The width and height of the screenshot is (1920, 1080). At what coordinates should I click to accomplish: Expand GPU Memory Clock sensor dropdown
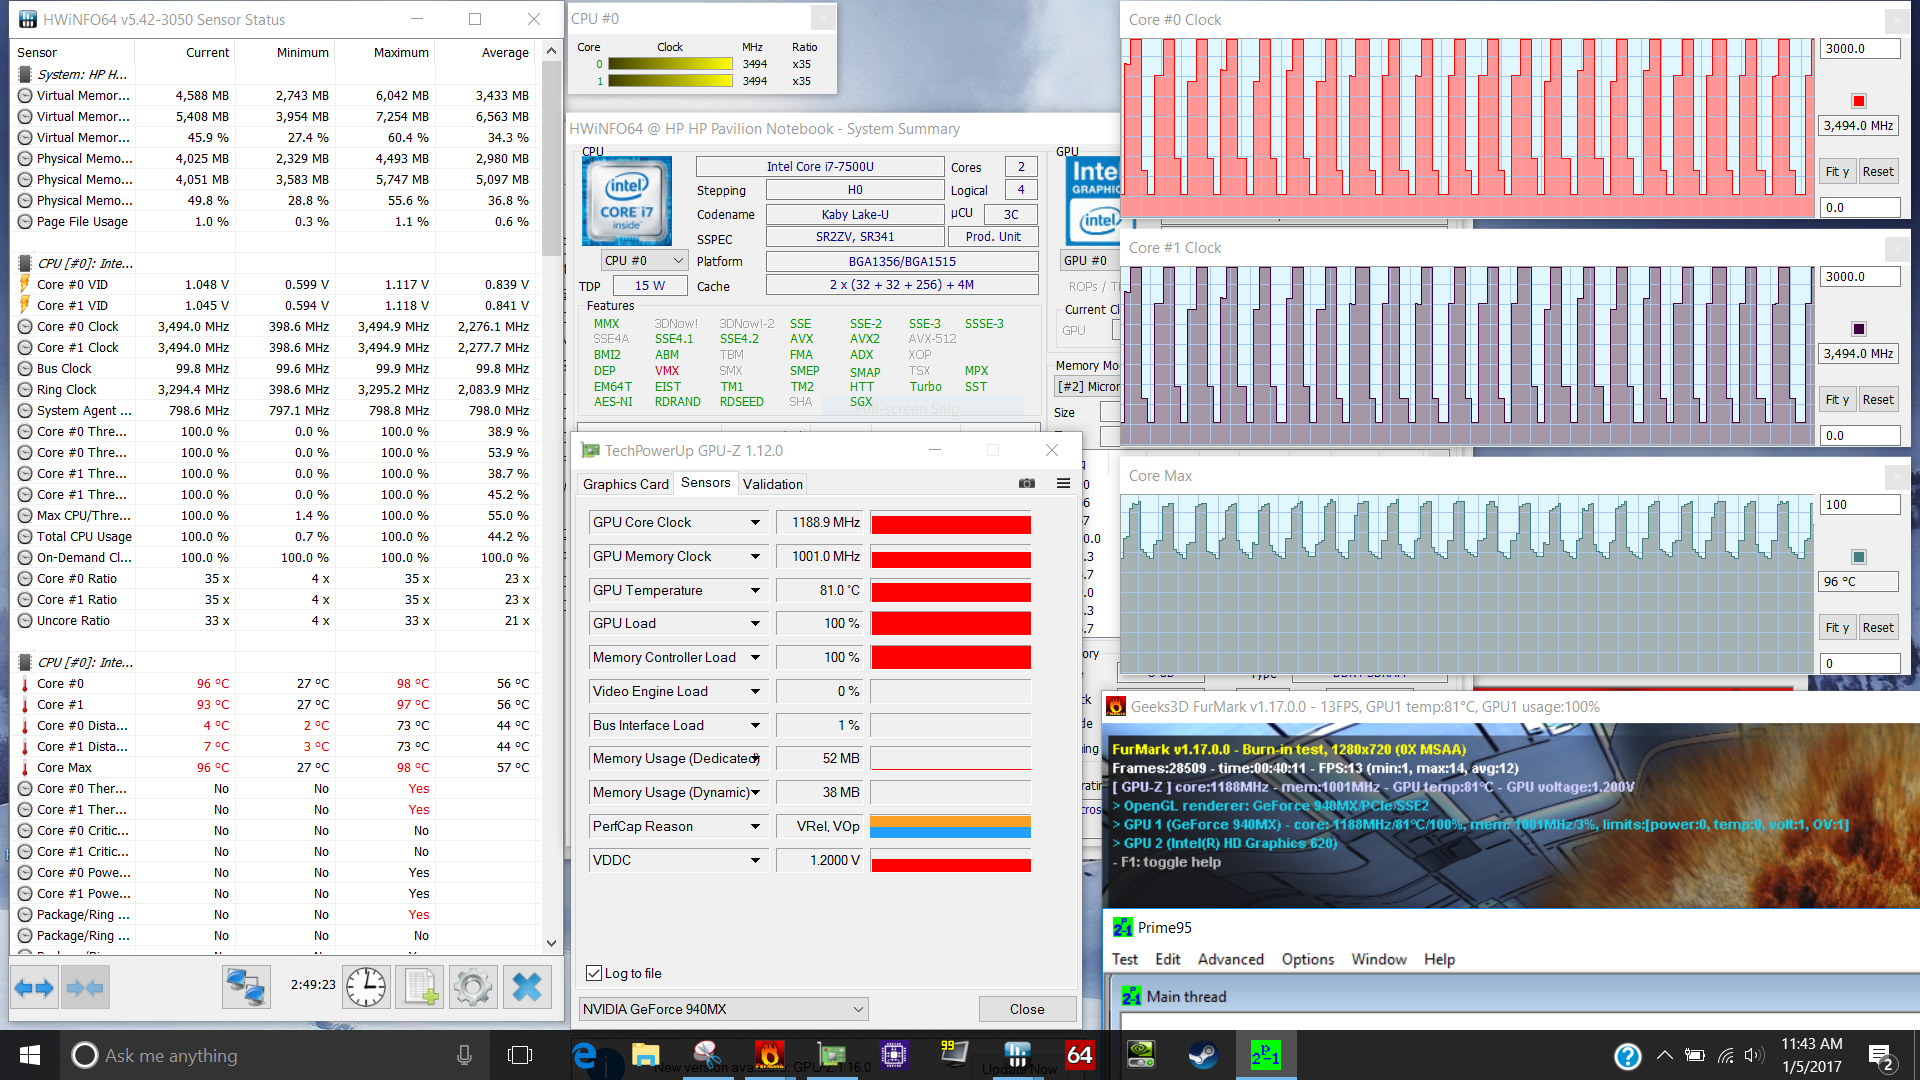tap(755, 556)
